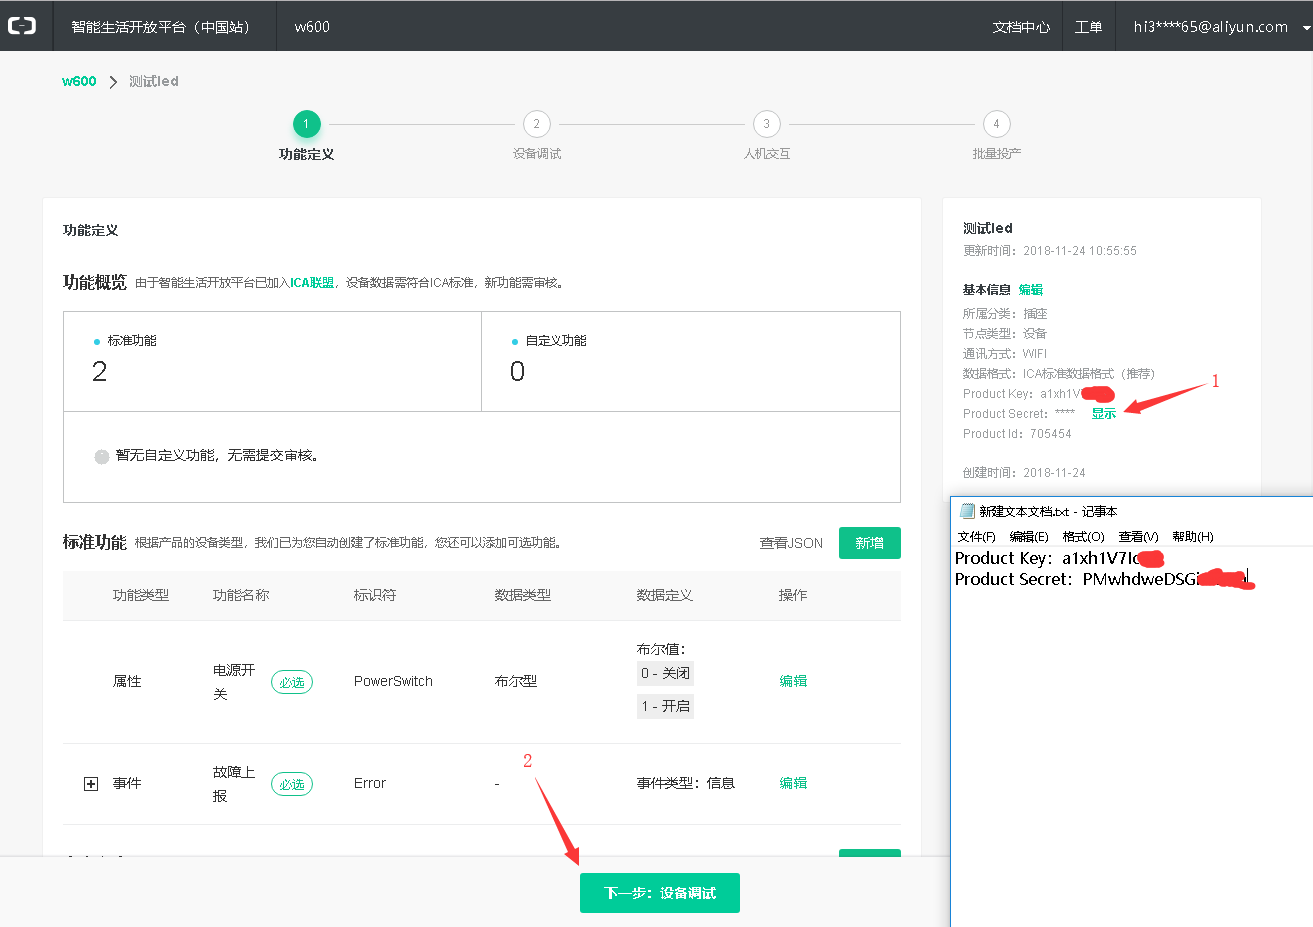This screenshot has height=927, width=1313.
Task: Click 1 - 开启 value tag
Action: tap(665, 706)
